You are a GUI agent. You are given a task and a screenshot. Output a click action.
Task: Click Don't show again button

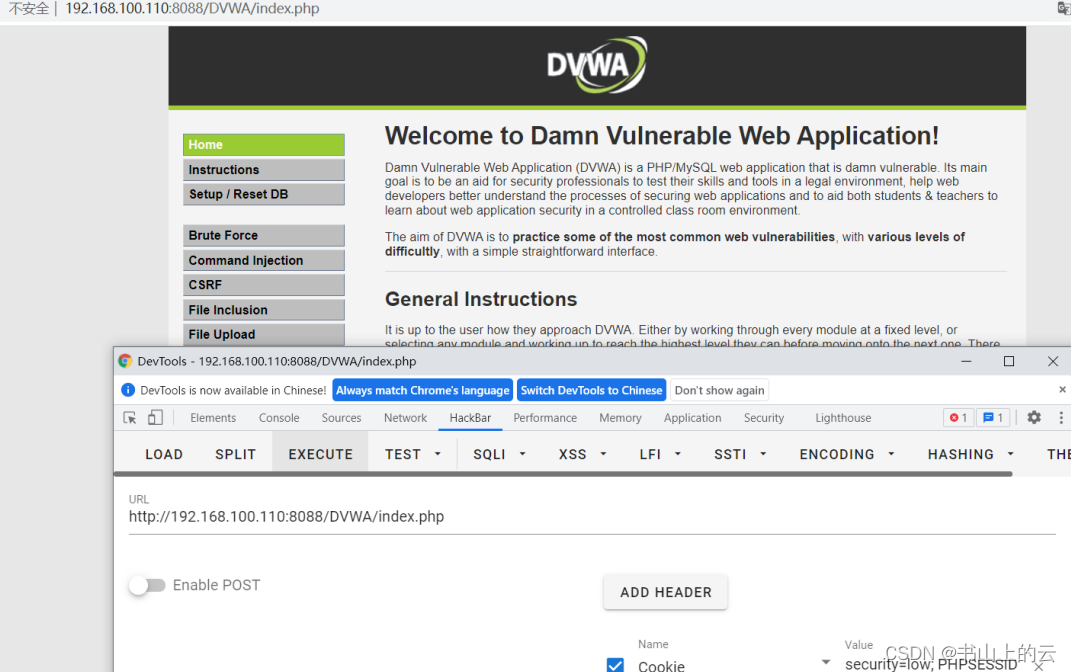pyautogui.click(x=720, y=390)
